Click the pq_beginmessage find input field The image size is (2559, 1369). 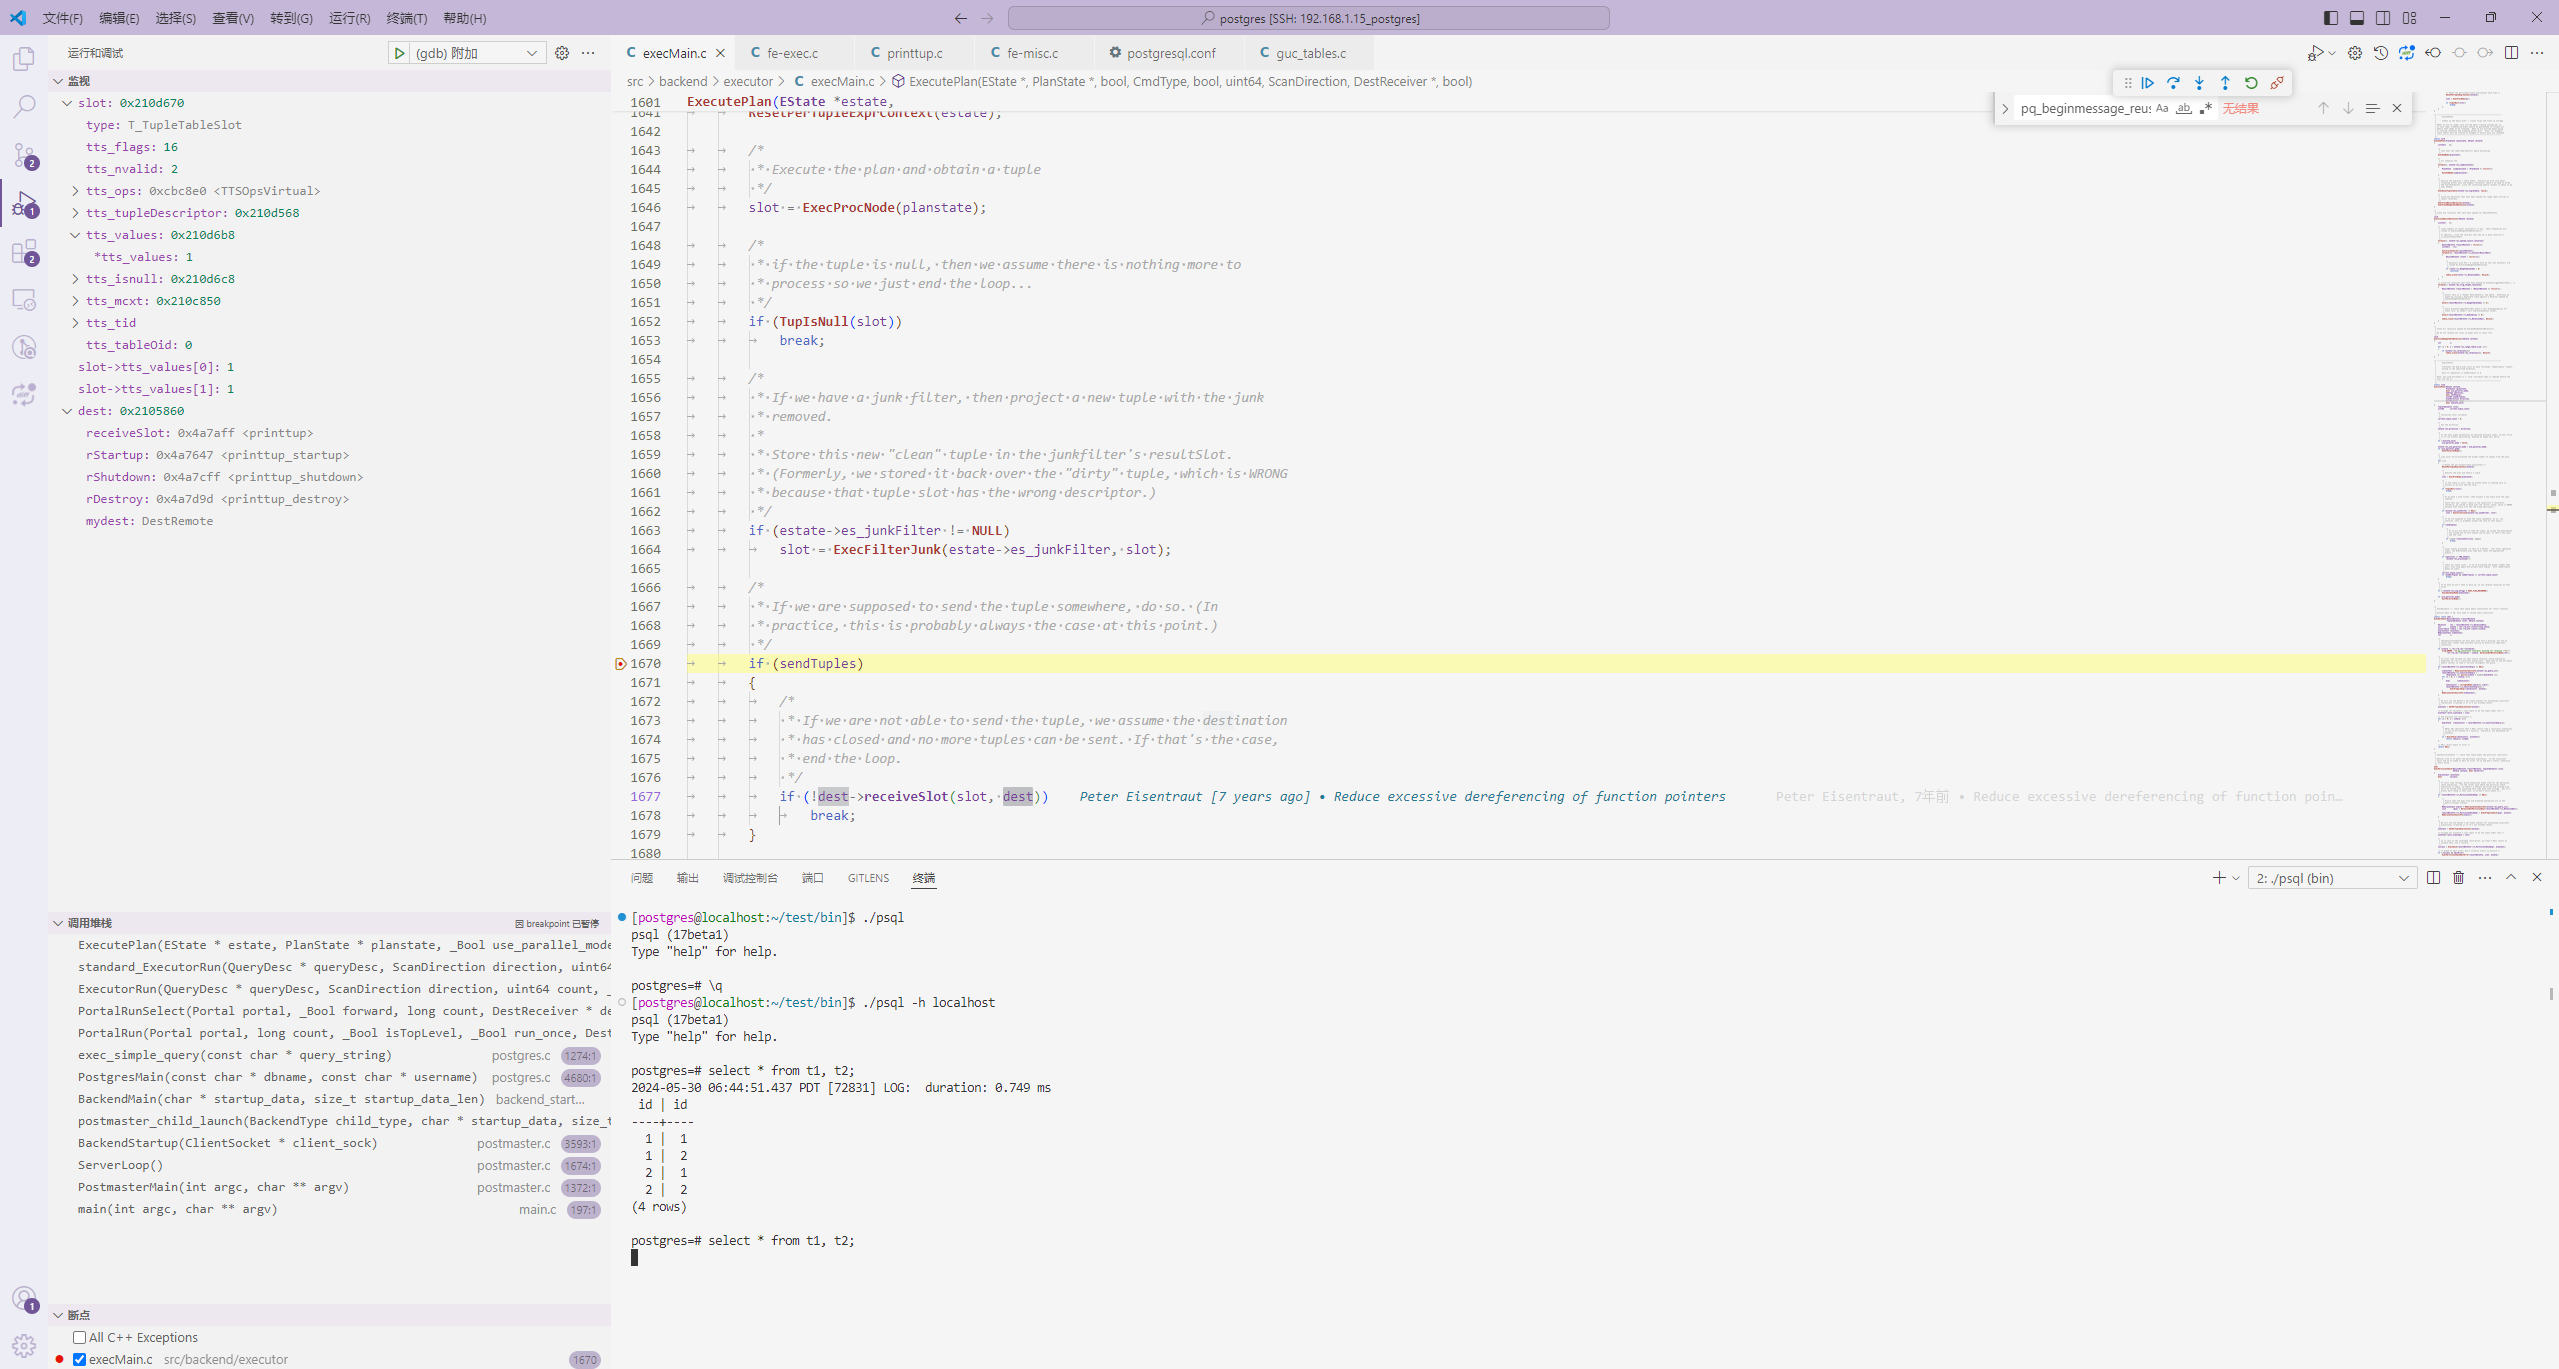click(2084, 108)
